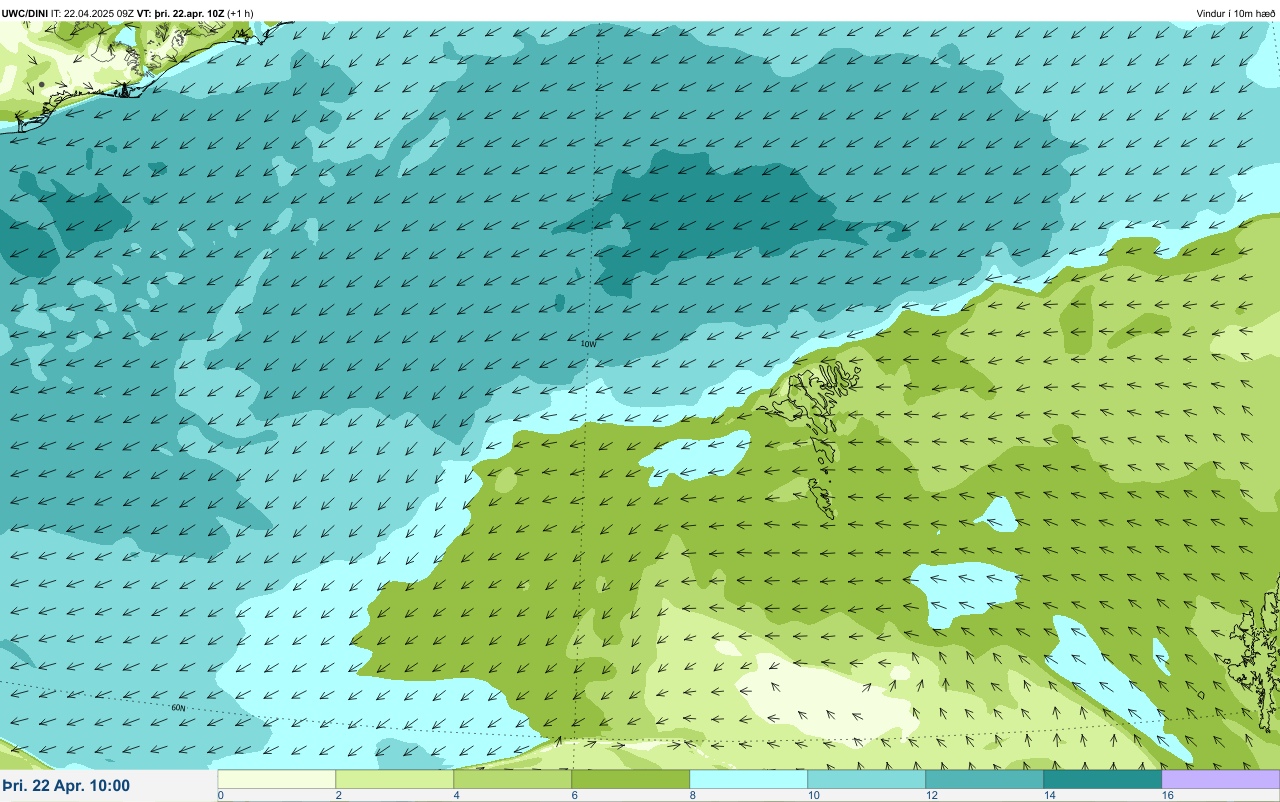1280x802 pixels.
Task: Click the purple above-16 legend swatch
Action: click(x=1220, y=779)
